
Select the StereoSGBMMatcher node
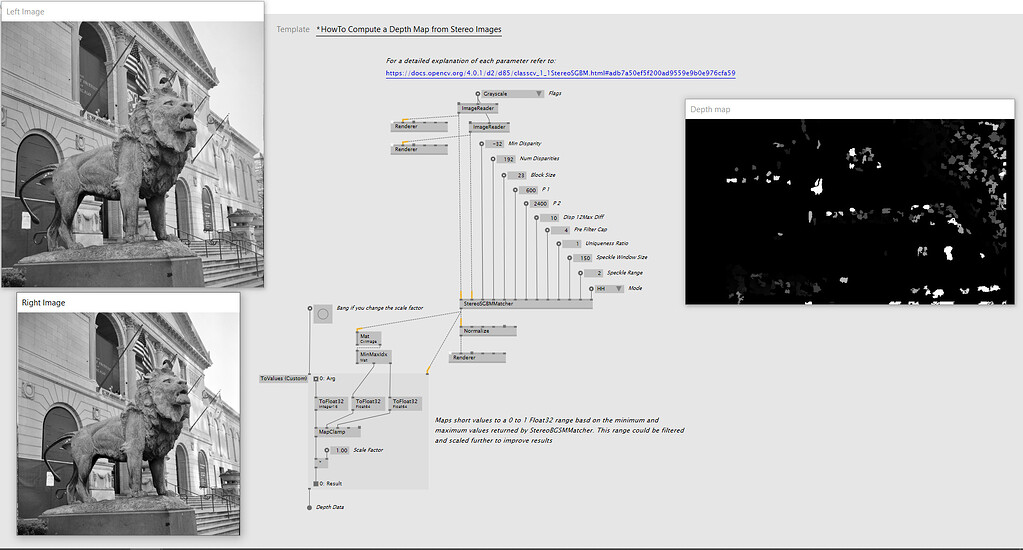[x=526, y=304]
